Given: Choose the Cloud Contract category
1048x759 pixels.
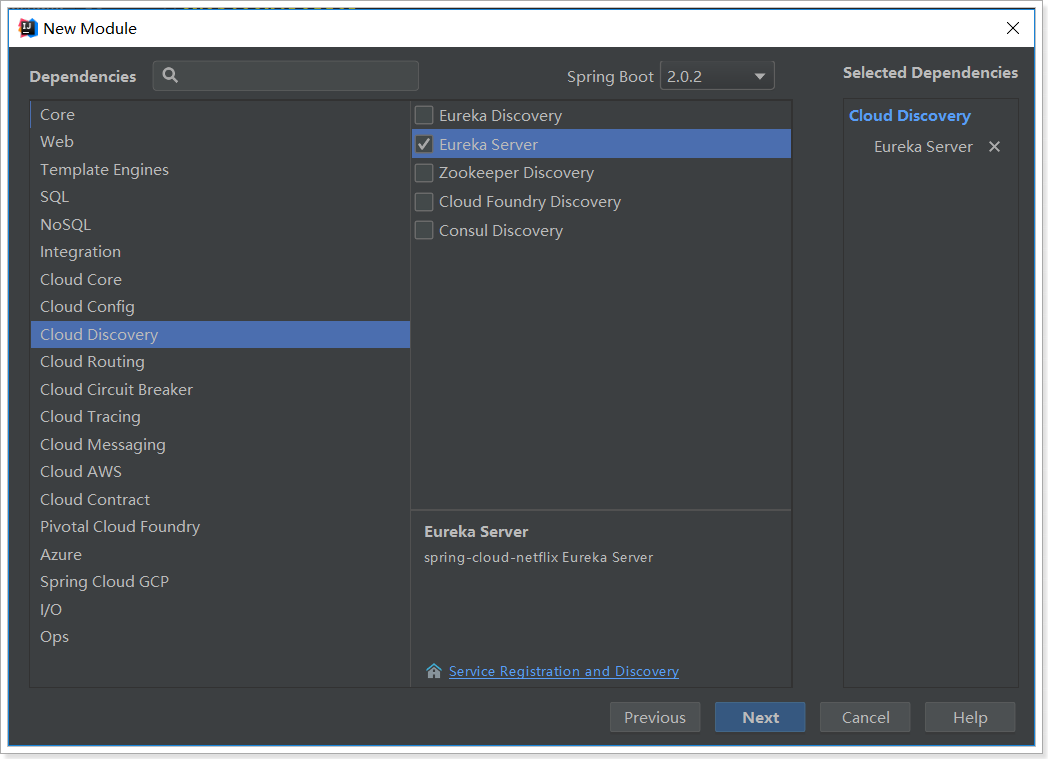Looking at the screenshot, I should [x=220, y=499].
